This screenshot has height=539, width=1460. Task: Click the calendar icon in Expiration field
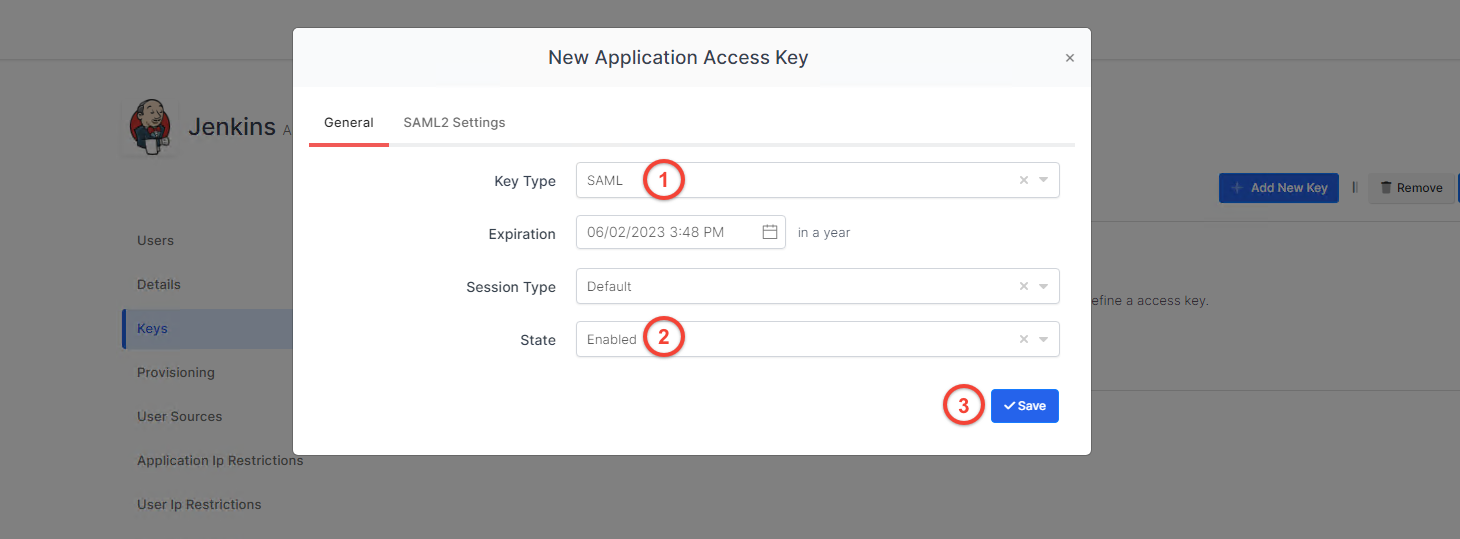click(770, 232)
